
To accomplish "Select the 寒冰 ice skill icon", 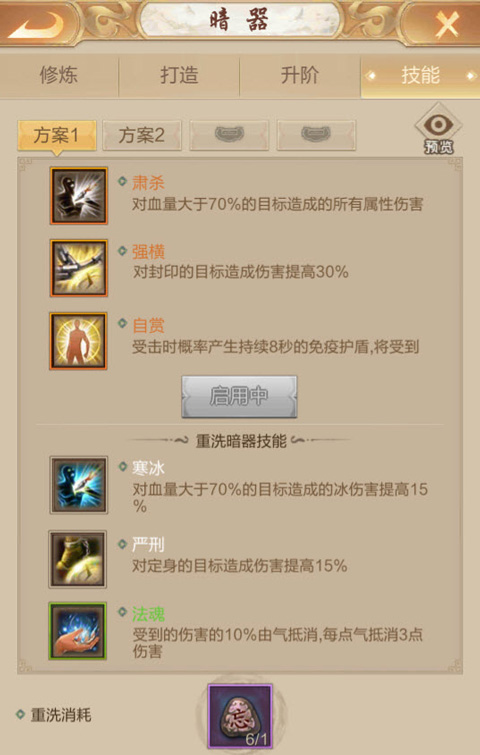I will pos(78,485).
